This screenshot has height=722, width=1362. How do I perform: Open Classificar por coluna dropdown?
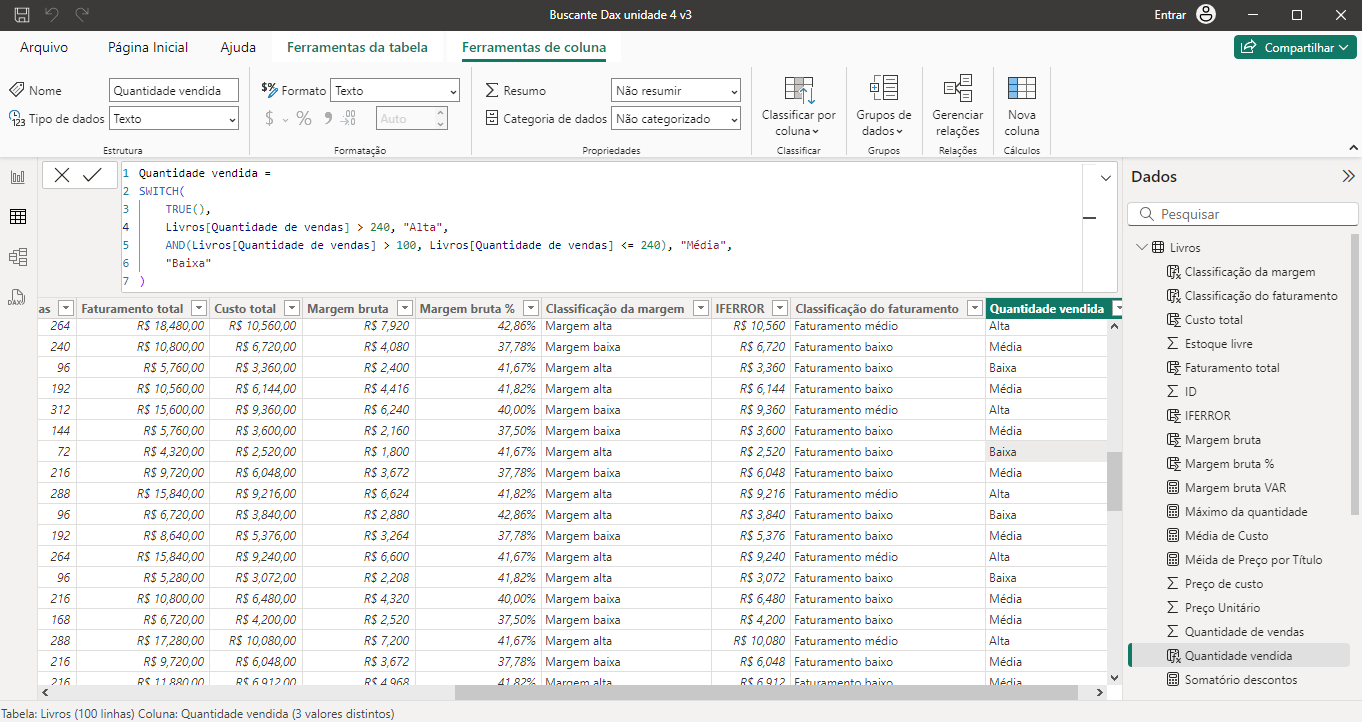click(x=799, y=105)
